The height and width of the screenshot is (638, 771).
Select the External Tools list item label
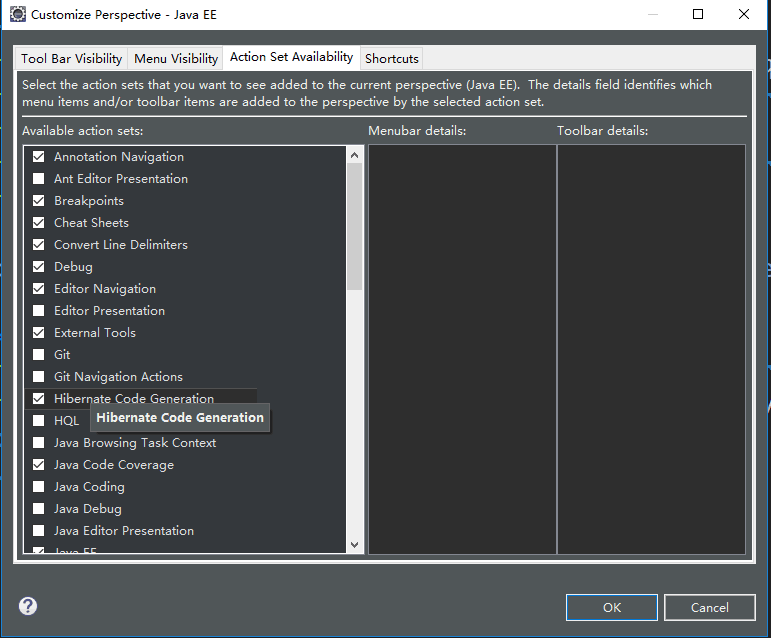coord(95,333)
